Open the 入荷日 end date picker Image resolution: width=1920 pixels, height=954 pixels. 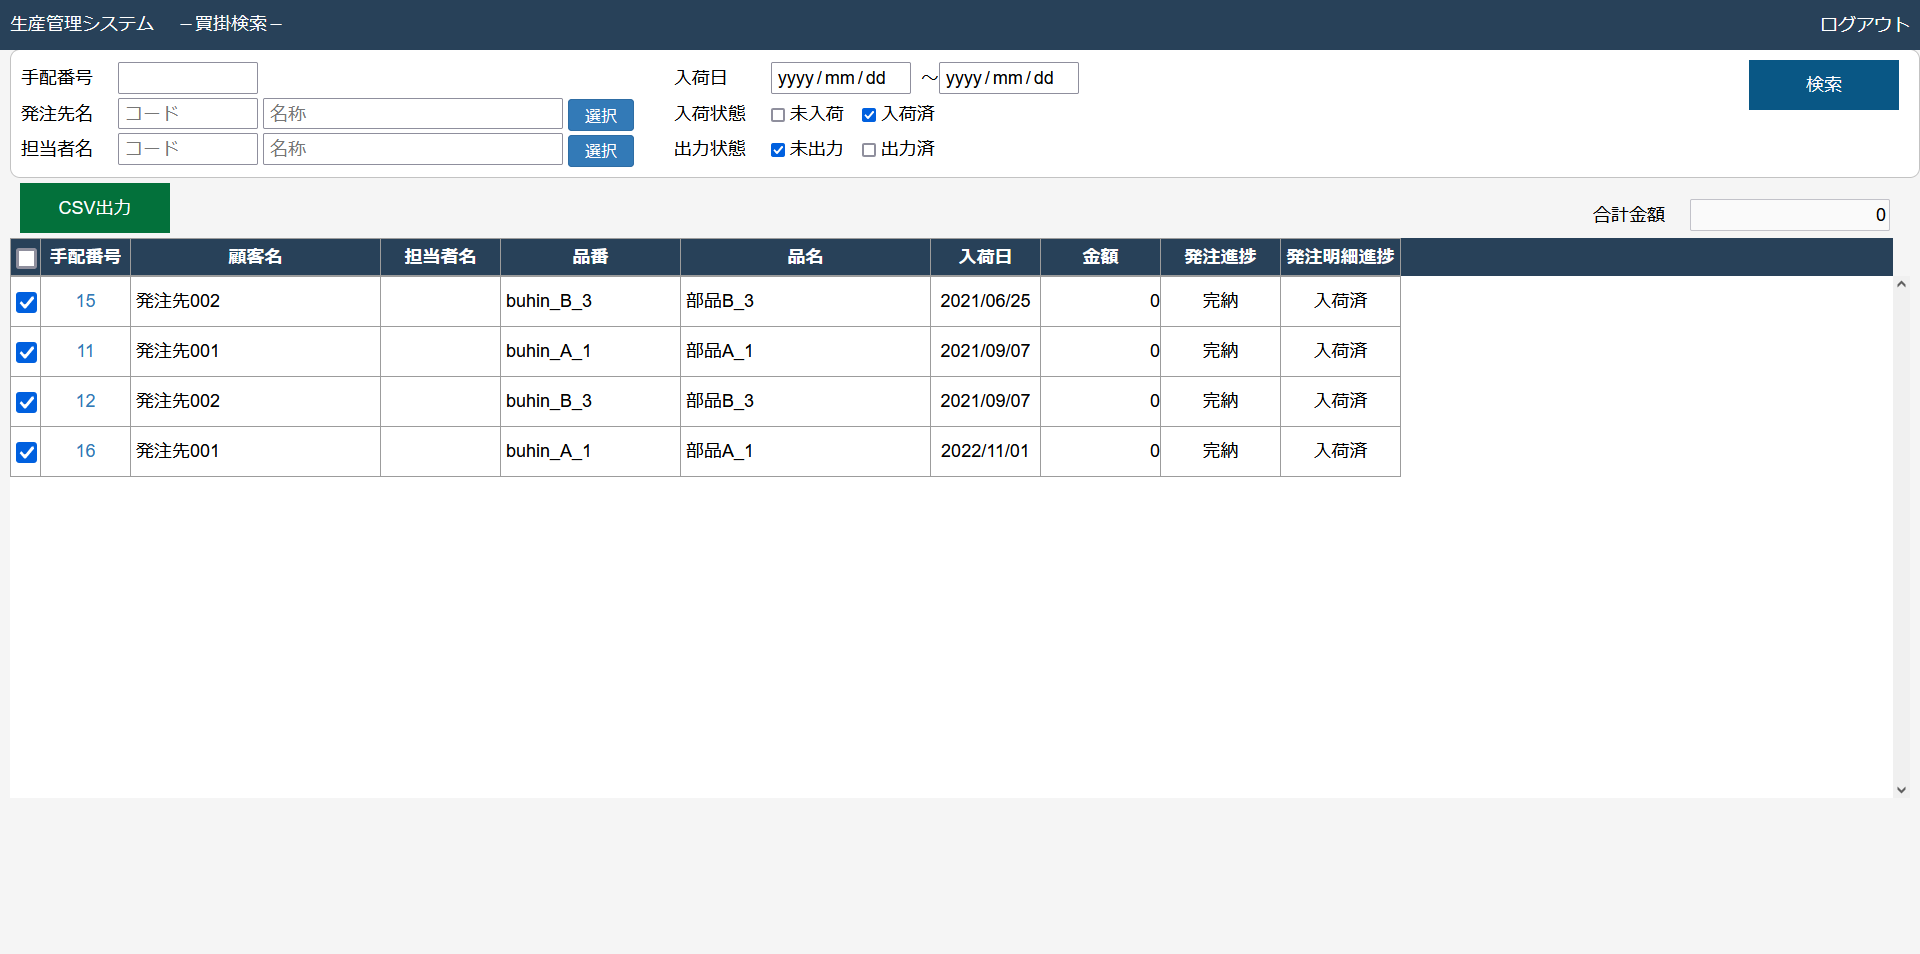pyautogui.click(x=1008, y=78)
